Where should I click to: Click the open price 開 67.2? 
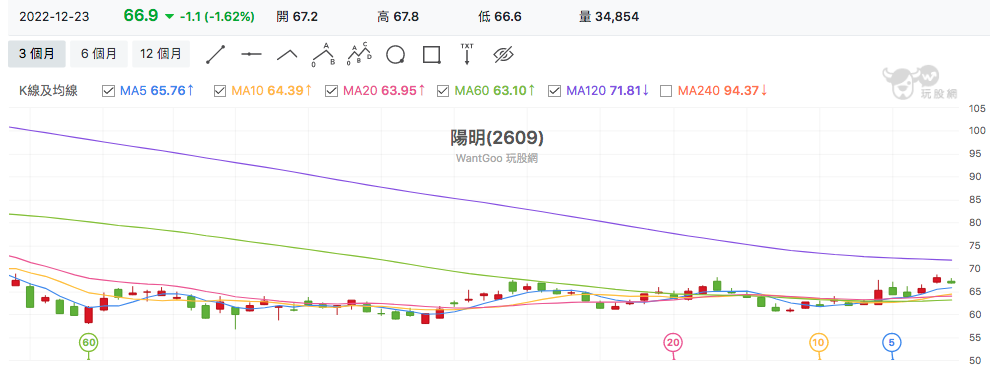click(298, 17)
